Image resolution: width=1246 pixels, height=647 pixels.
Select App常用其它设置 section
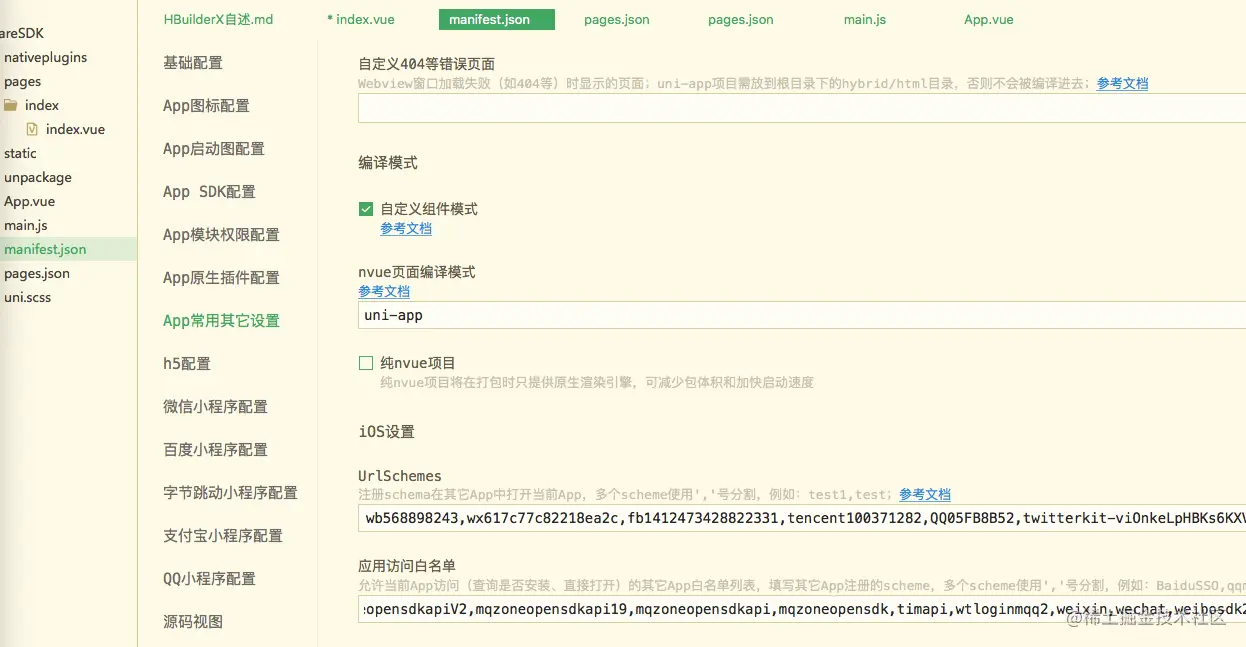[221, 321]
